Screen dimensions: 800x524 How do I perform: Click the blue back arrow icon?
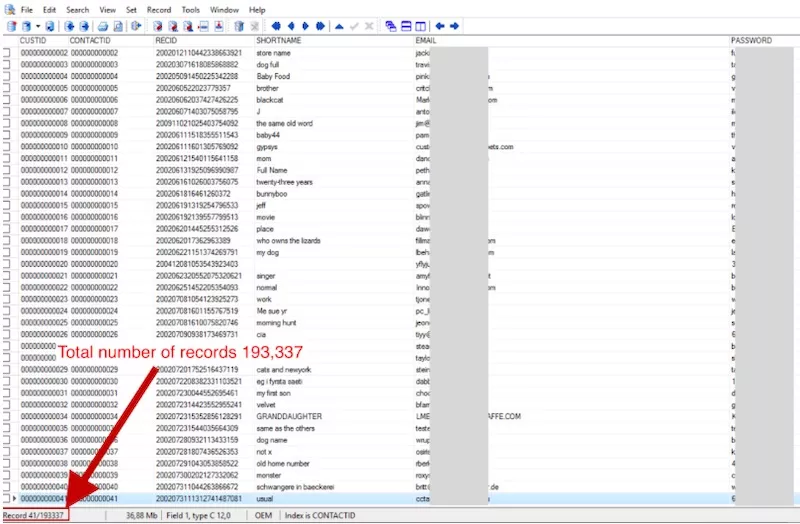point(440,26)
